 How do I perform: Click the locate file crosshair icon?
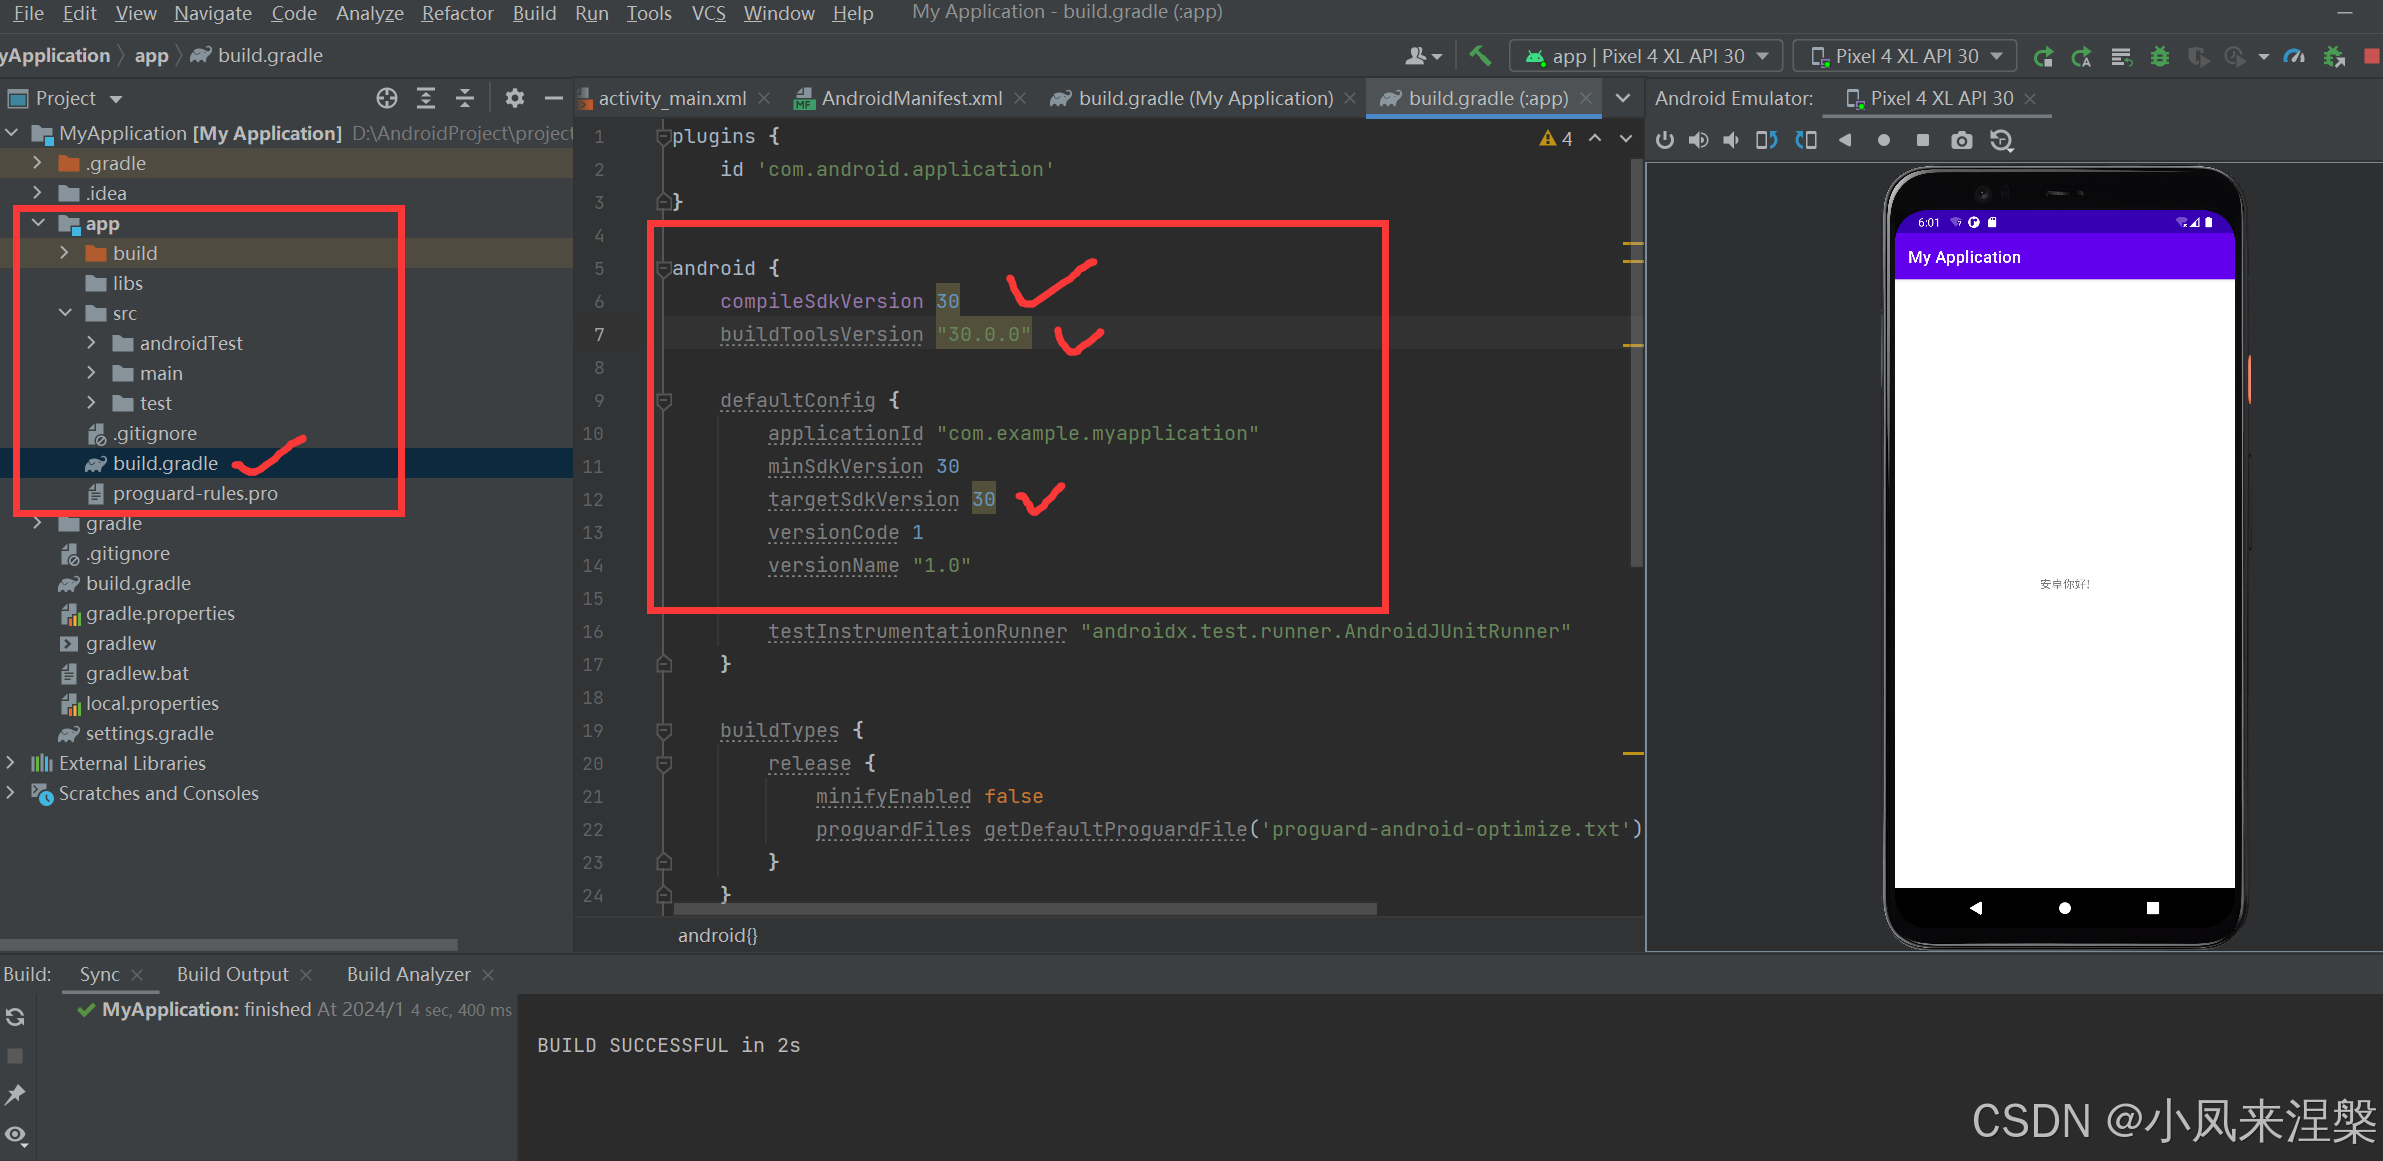(x=387, y=98)
